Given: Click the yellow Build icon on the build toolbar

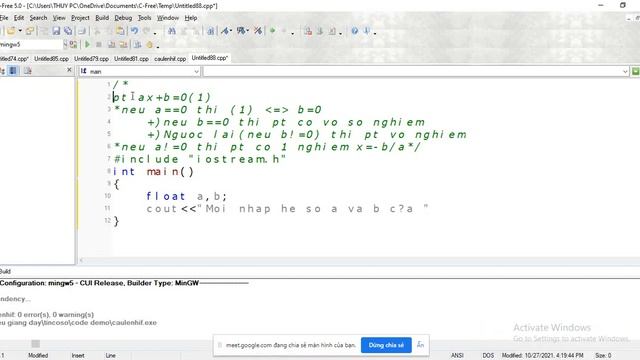Looking at the screenshot, I should 111,44.
